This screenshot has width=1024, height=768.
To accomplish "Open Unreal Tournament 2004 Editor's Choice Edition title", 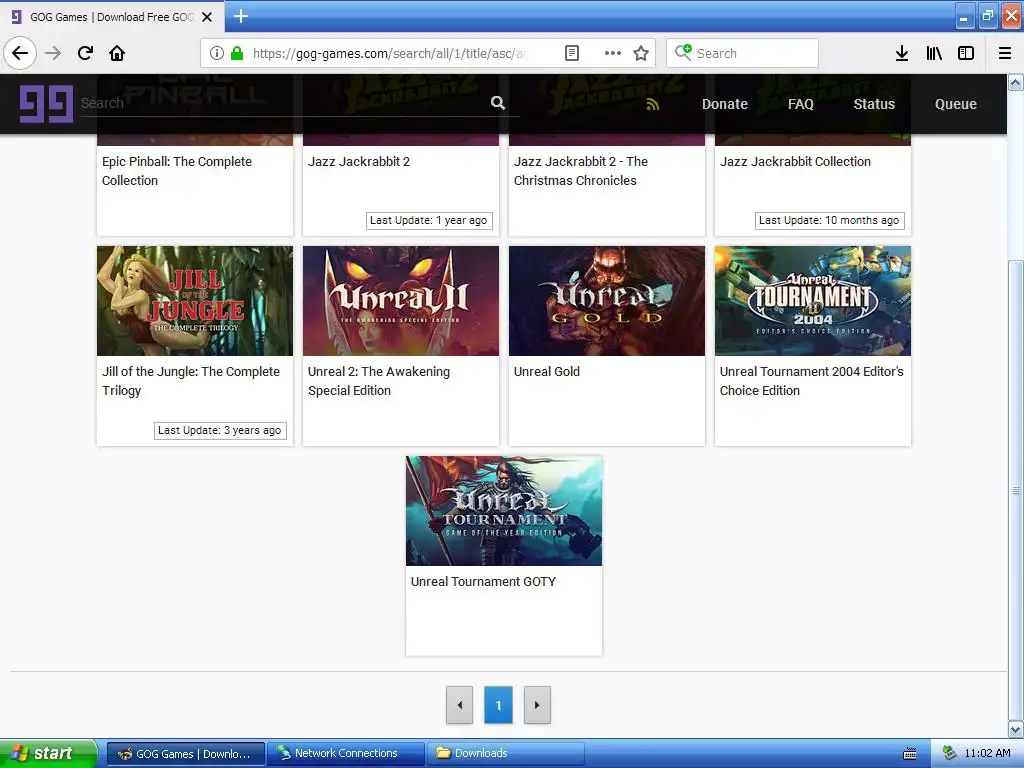I will tap(812, 381).
